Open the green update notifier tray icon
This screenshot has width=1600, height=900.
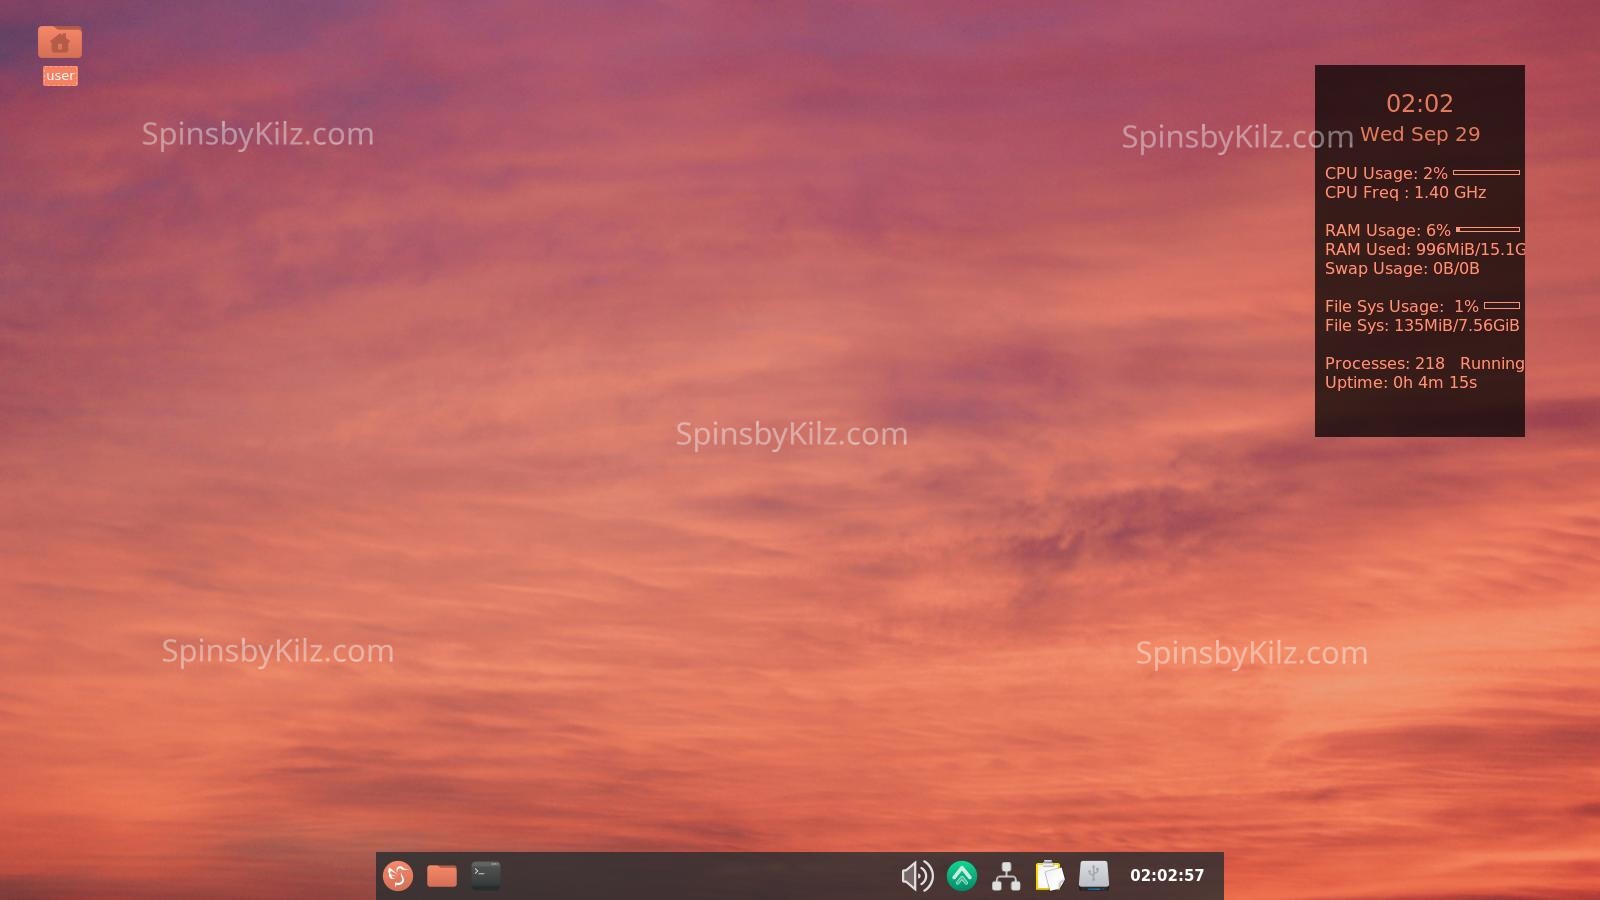[x=962, y=876]
